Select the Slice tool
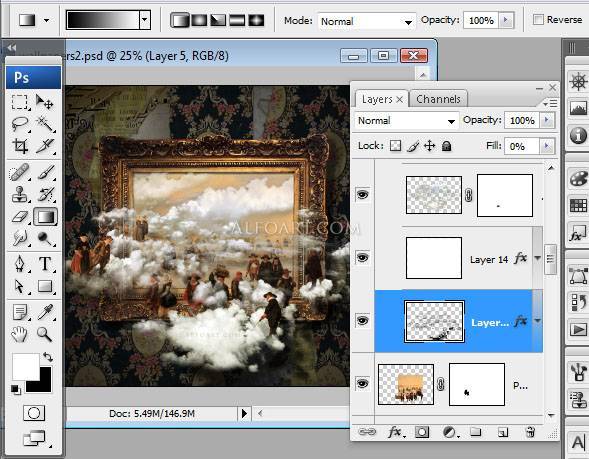 coord(45,146)
